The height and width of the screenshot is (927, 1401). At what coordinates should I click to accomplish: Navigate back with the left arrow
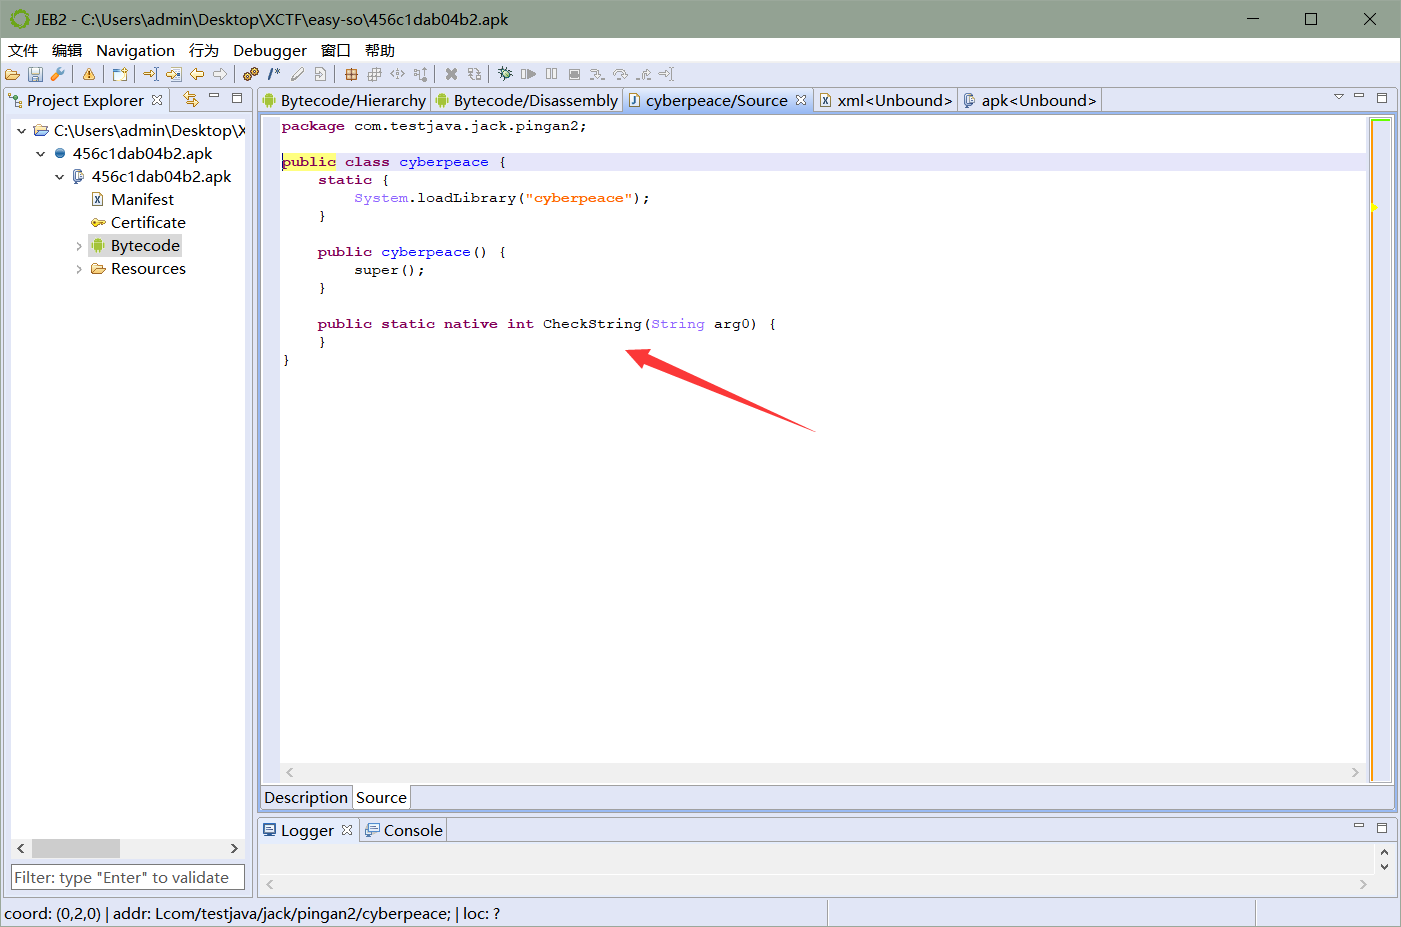(197, 74)
